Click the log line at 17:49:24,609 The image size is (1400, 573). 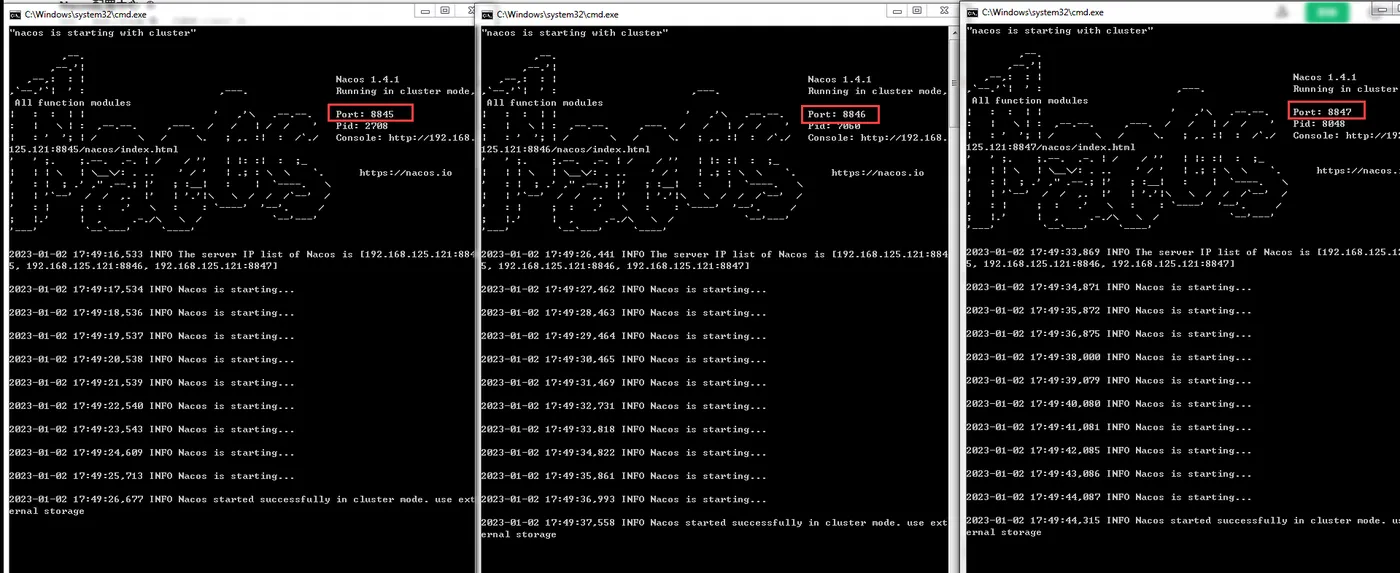[x=151, y=453]
